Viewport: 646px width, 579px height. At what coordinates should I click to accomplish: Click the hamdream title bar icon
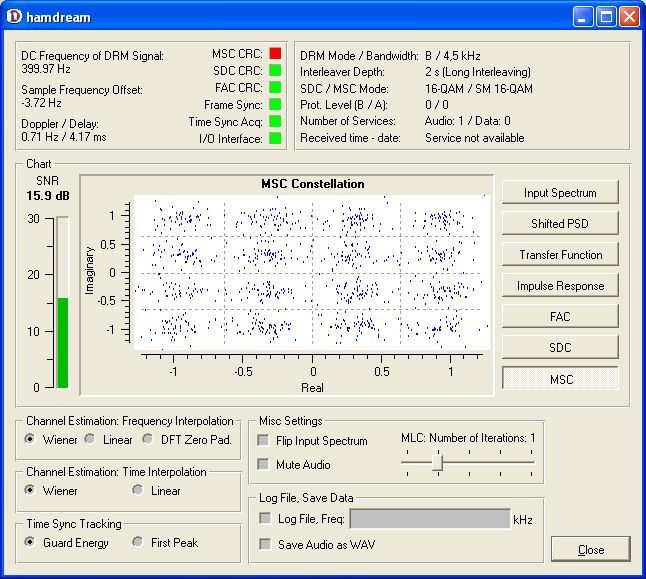pyautogui.click(x=13, y=16)
